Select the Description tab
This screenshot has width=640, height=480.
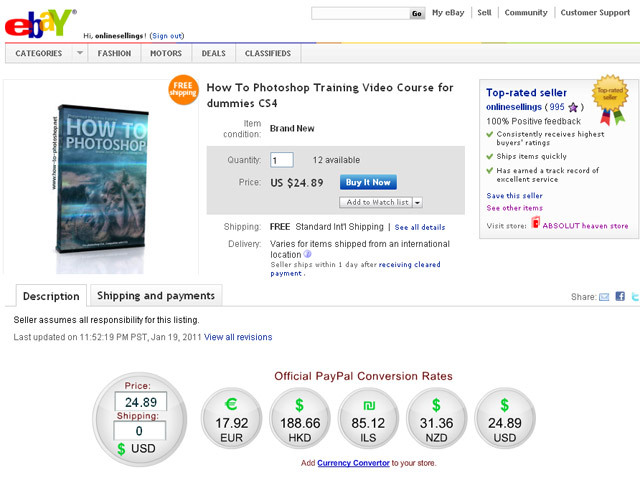click(x=51, y=296)
